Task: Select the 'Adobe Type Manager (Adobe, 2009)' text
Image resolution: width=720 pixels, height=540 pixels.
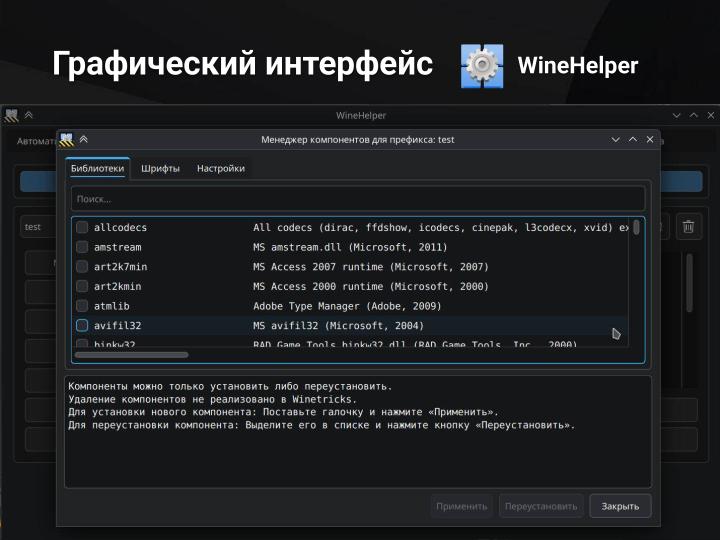Action: 347,306
